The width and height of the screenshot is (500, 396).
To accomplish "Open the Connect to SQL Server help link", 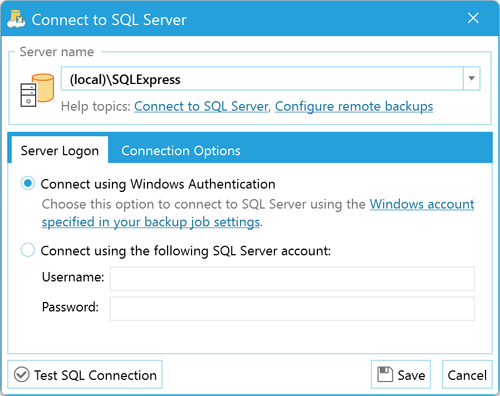I will pyautogui.click(x=201, y=106).
